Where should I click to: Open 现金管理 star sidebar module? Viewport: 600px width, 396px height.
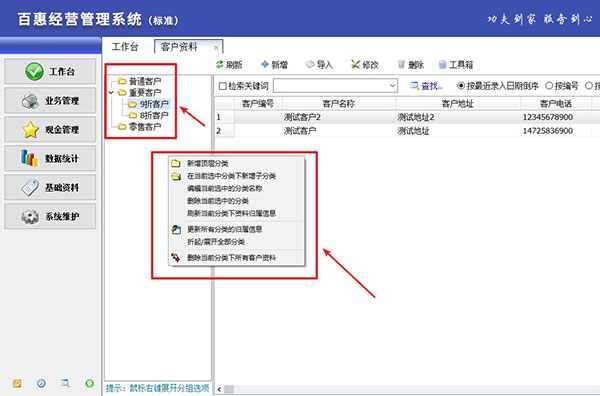pos(50,129)
